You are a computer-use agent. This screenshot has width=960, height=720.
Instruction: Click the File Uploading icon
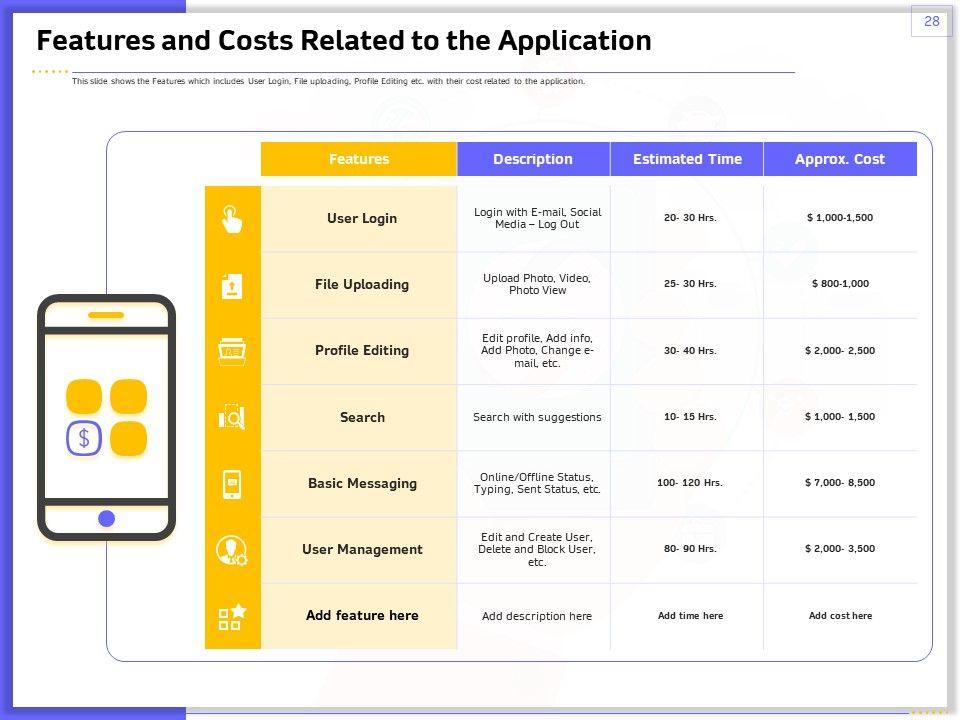[231, 286]
